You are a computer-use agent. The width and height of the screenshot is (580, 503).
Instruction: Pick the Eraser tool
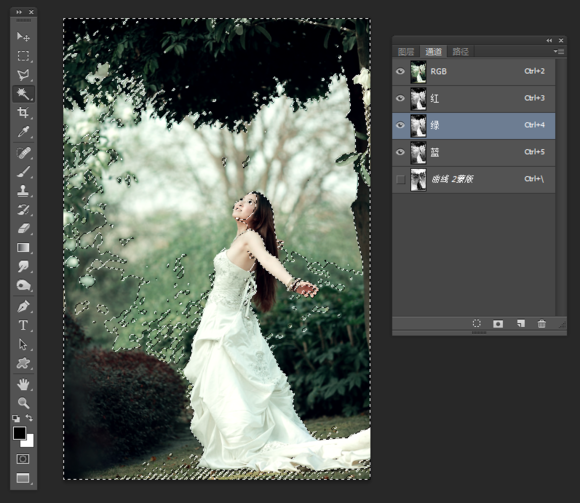[x=23, y=228]
